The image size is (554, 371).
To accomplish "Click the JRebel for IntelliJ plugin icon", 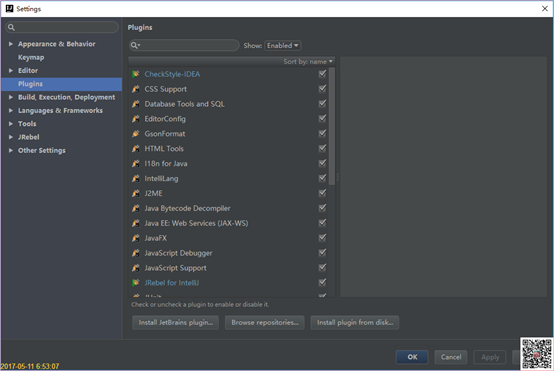I will (136, 283).
